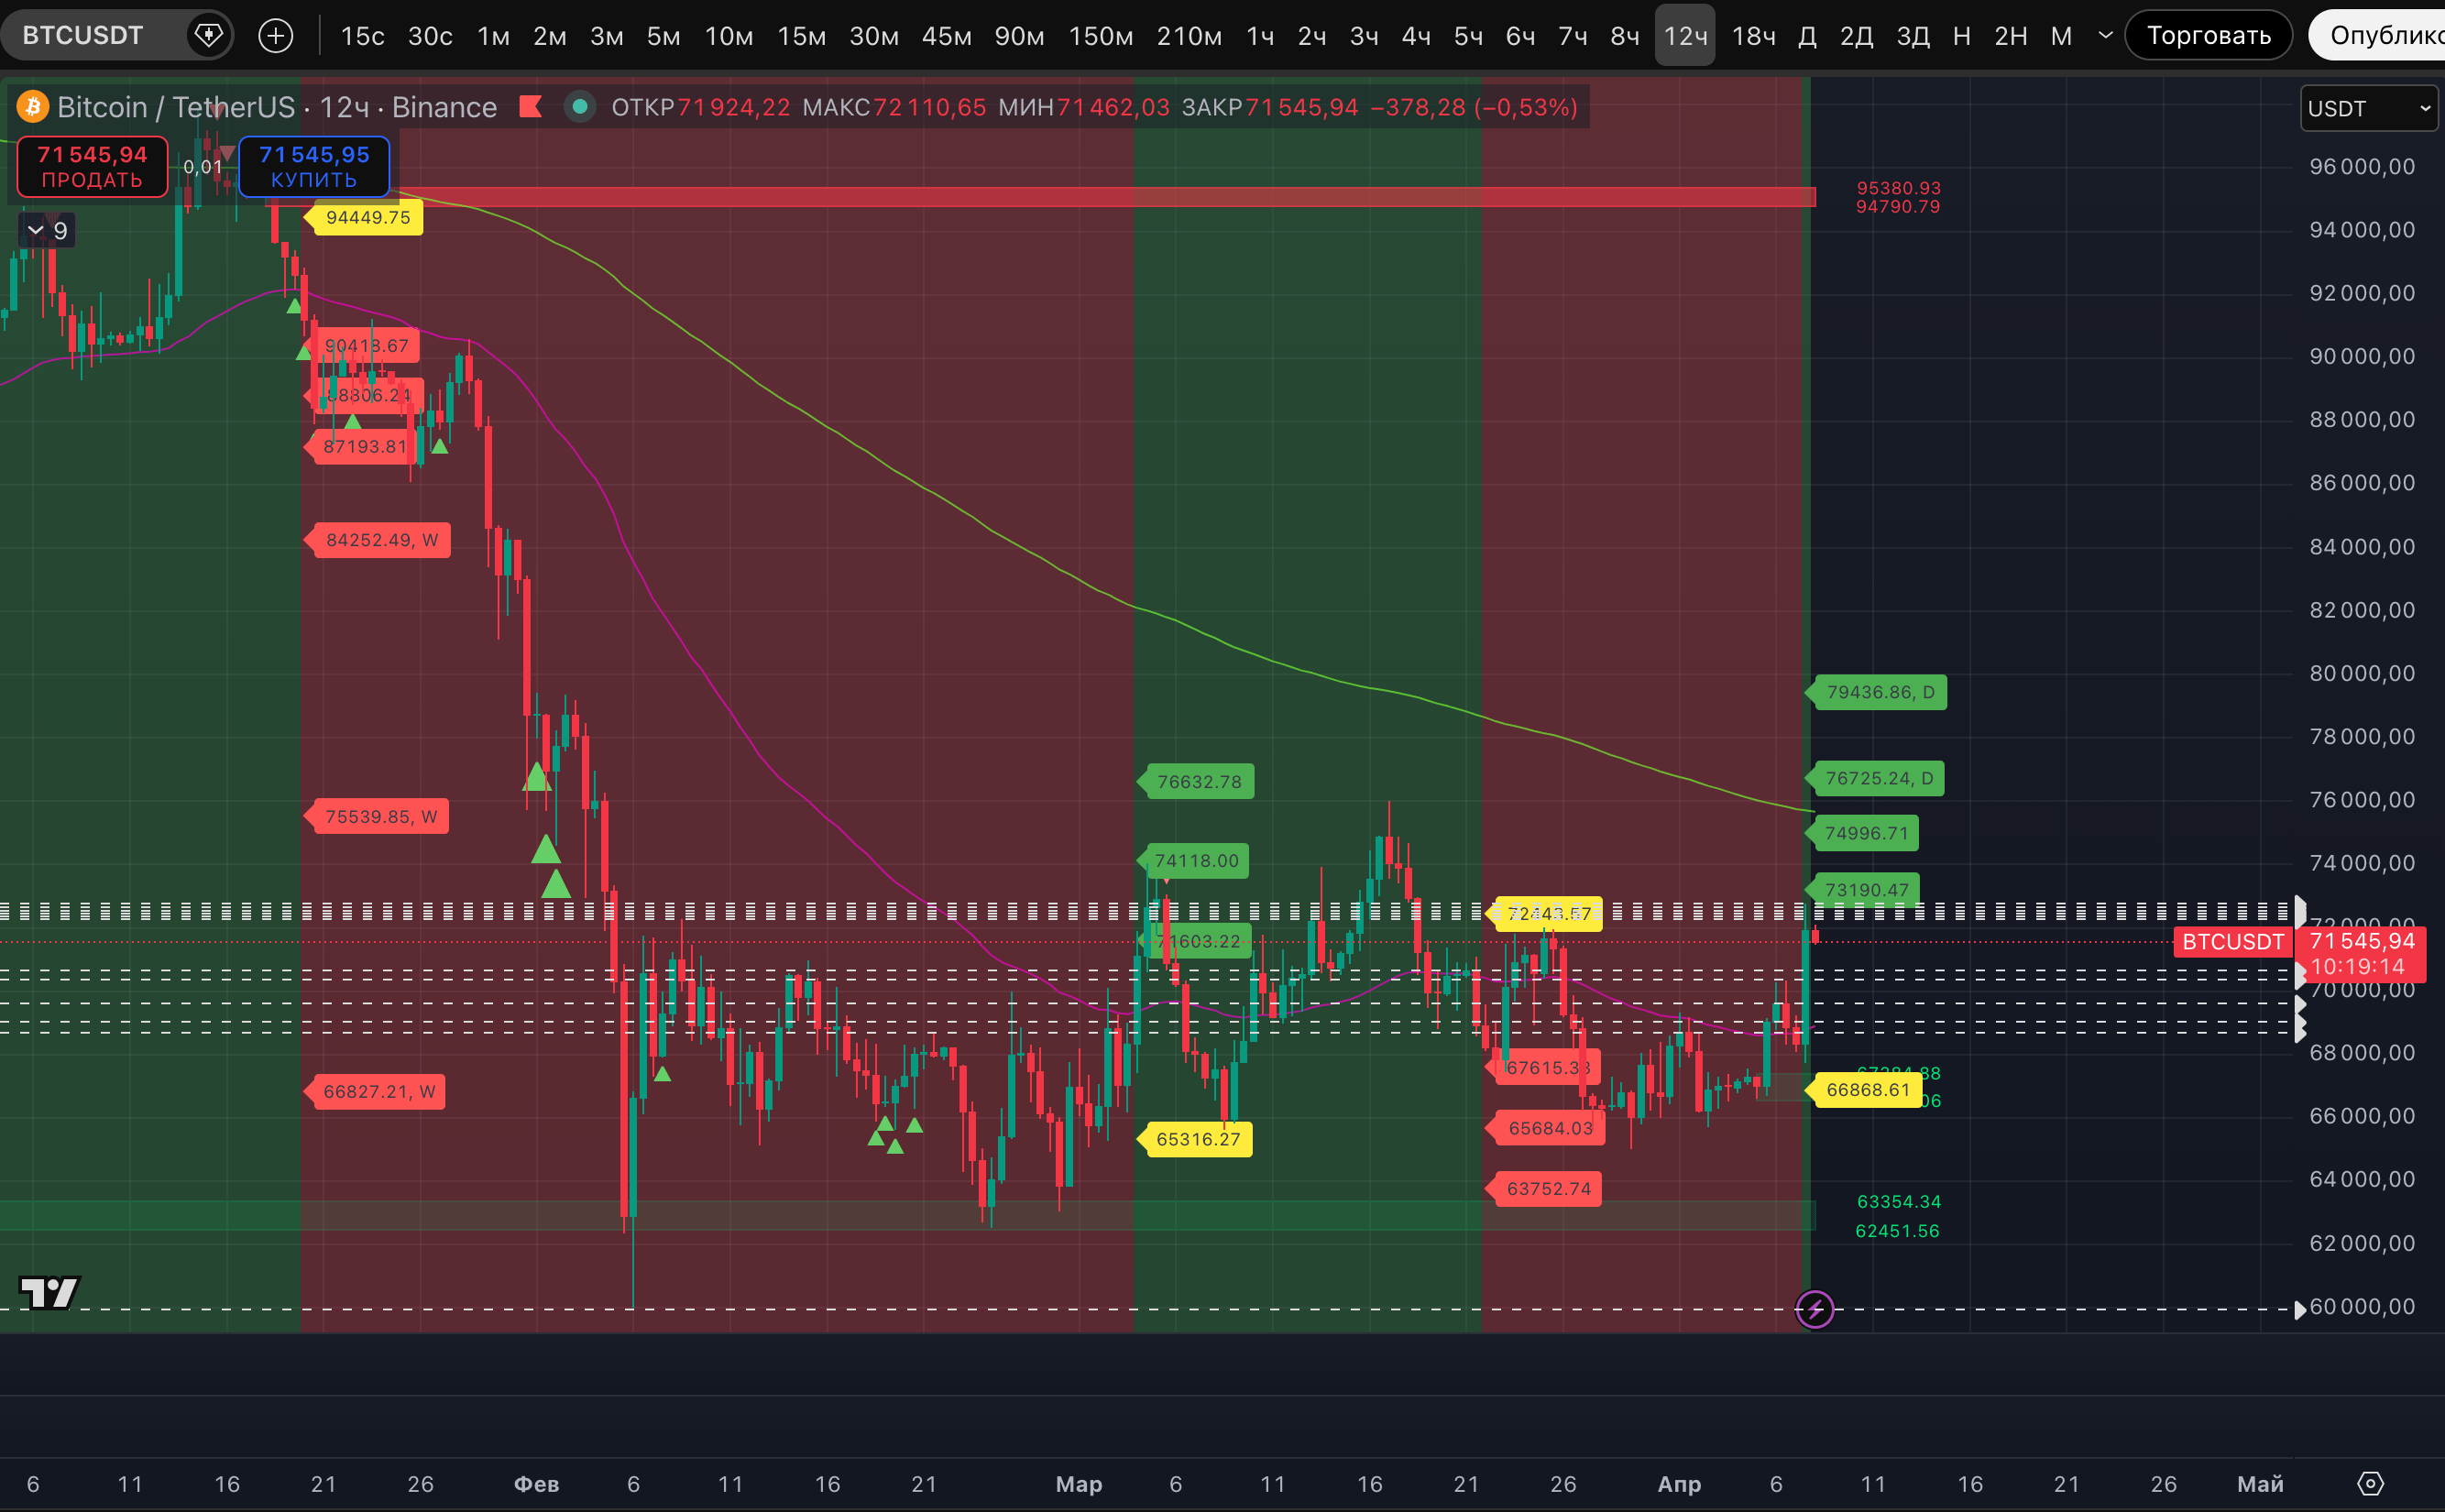The image size is (2445, 1512).
Task: Switch to the 15м interval
Action: [x=801, y=36]
